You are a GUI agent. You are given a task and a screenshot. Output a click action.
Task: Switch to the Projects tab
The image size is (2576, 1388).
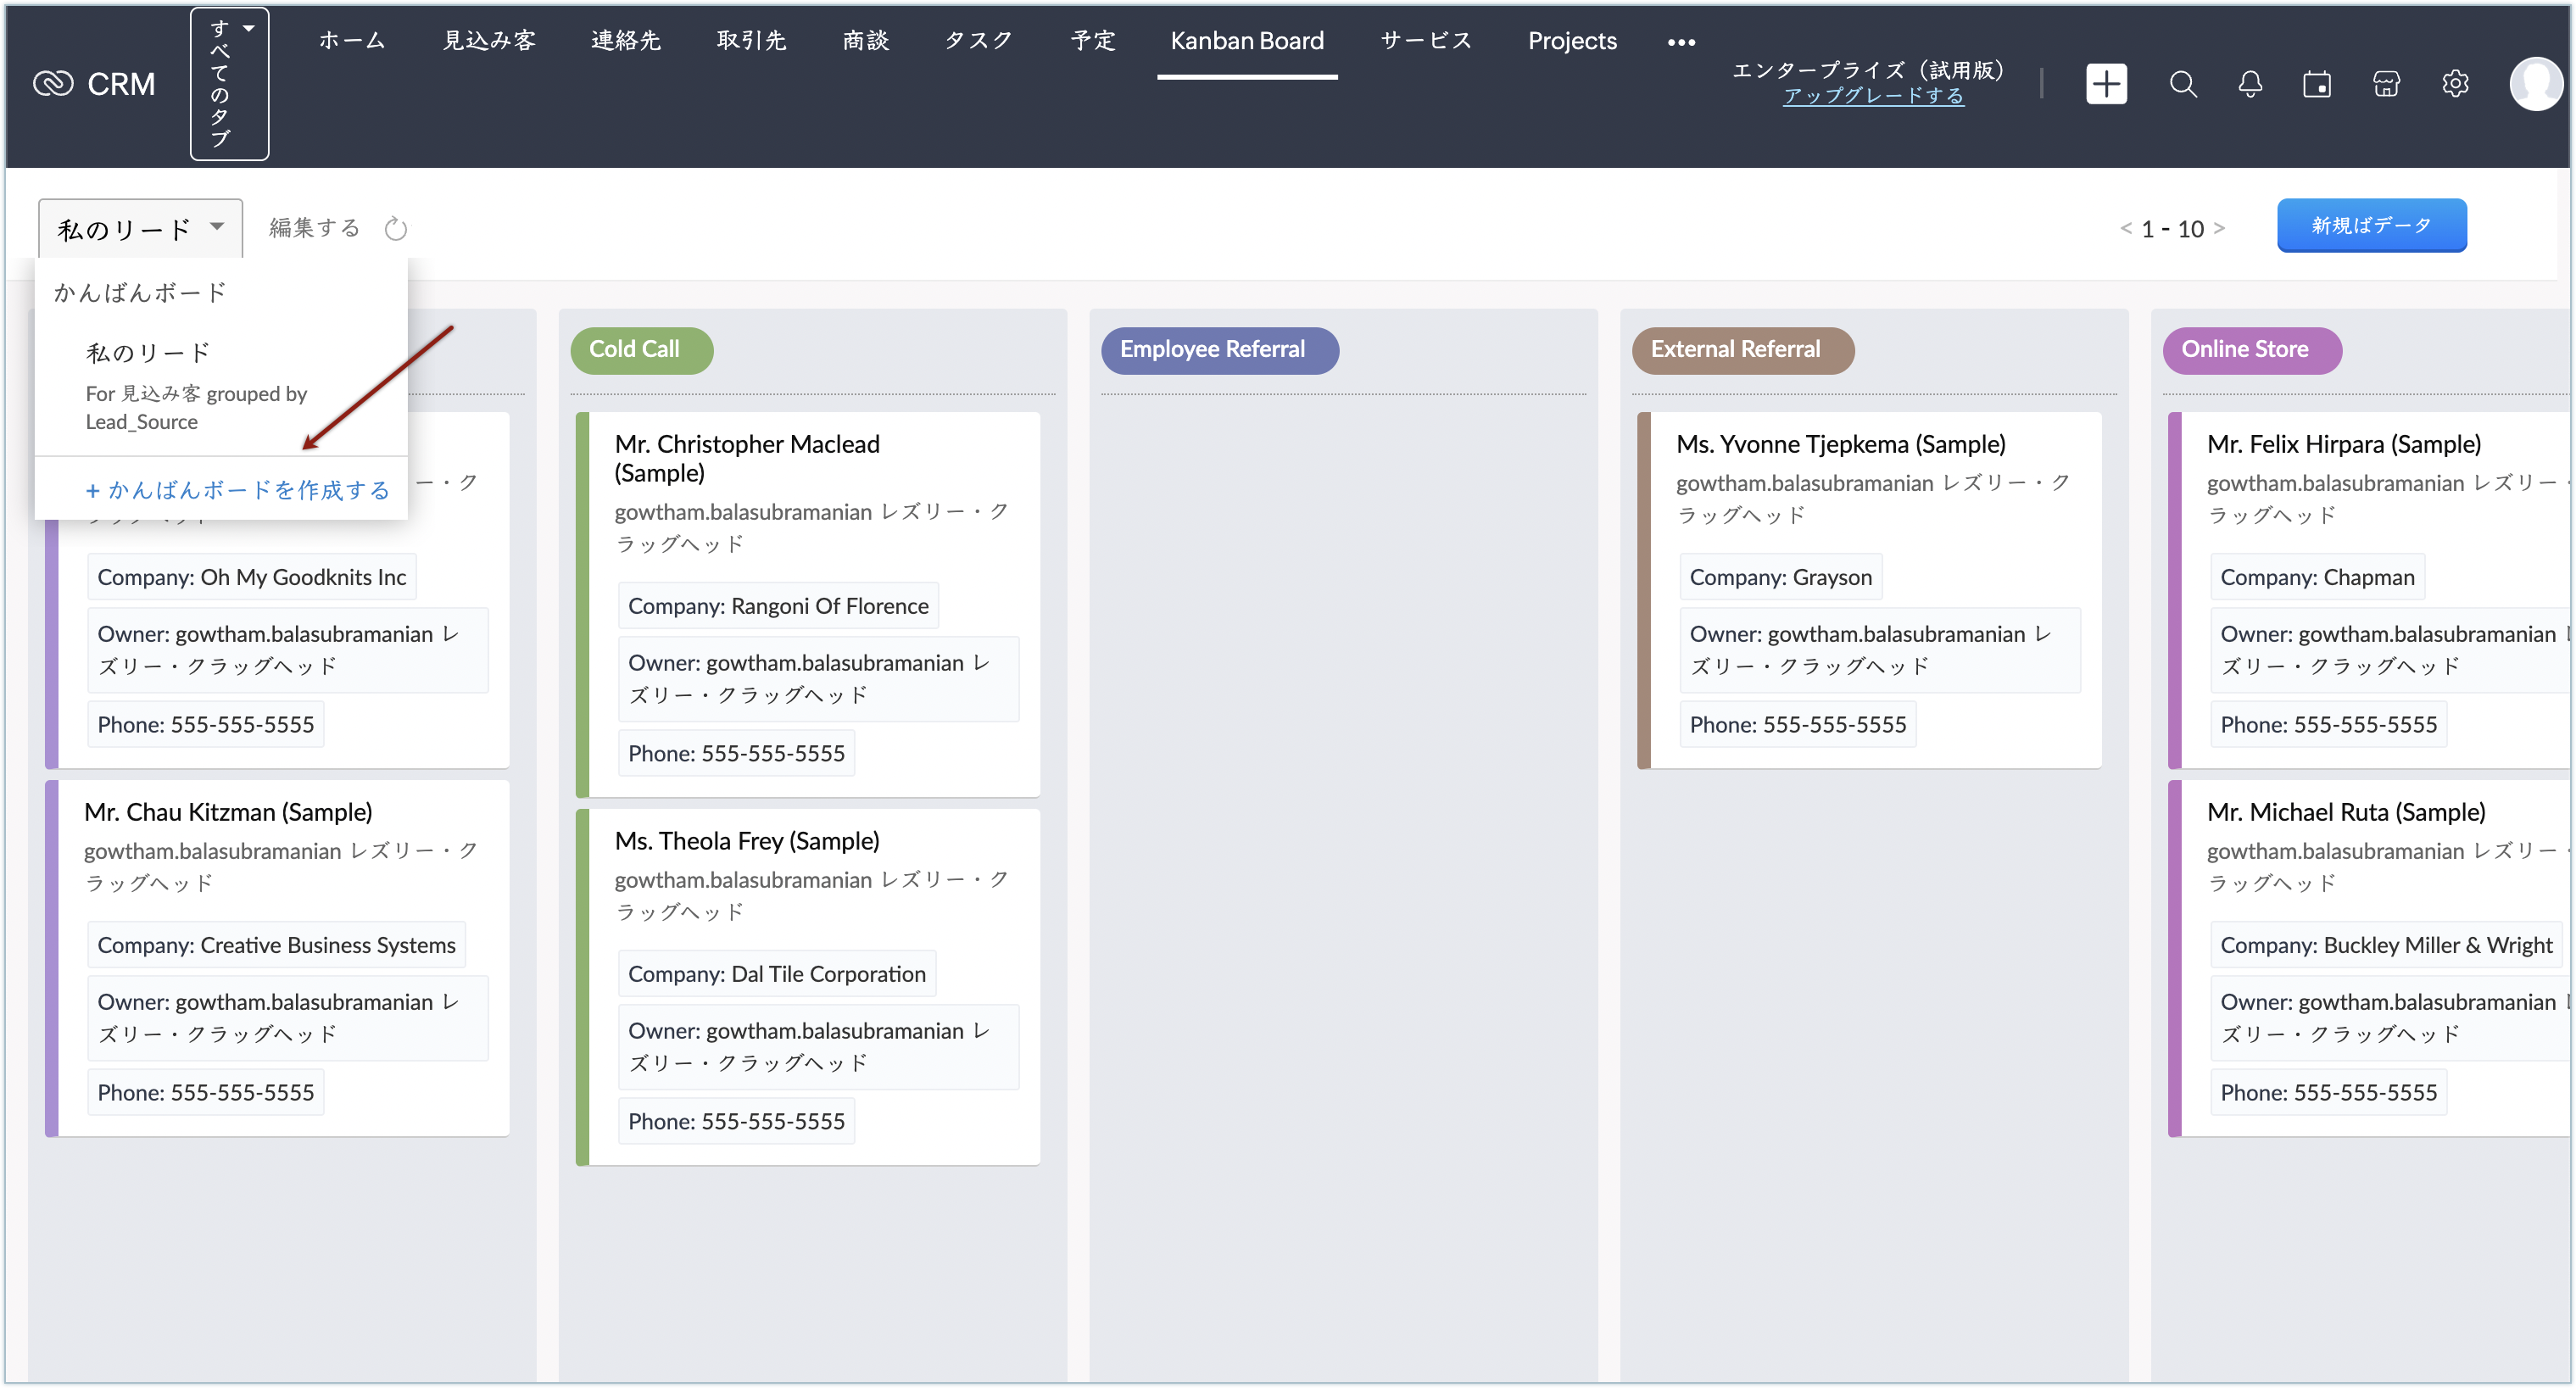[x=1572, y=41]
